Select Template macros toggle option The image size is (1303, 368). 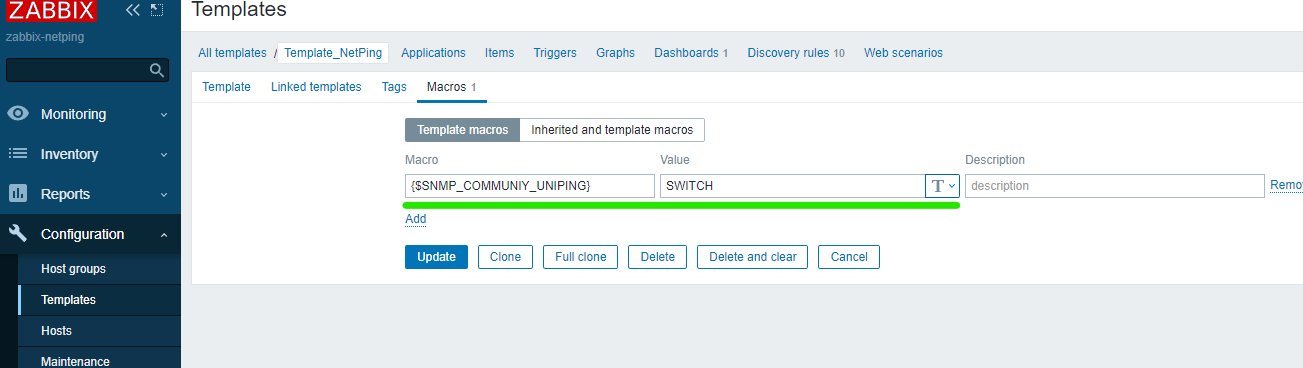(x=462, y=130)
